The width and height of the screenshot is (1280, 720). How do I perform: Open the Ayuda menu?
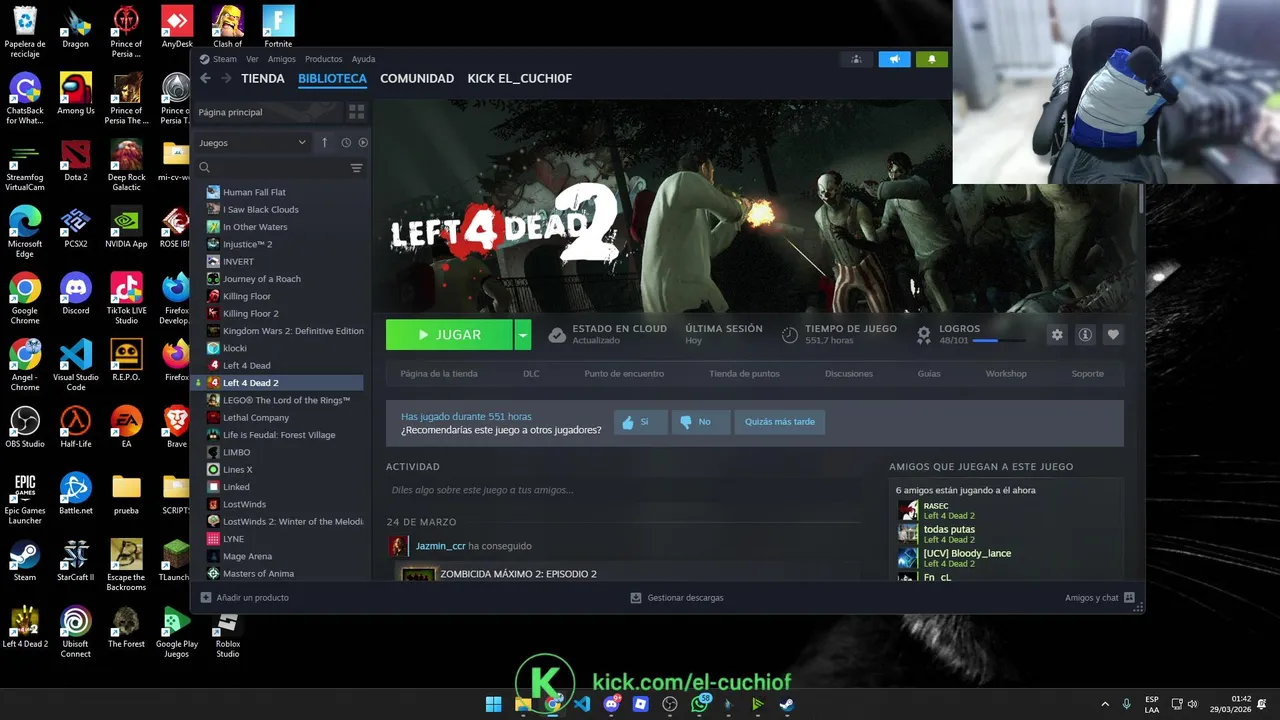click(x=363, y=59)
